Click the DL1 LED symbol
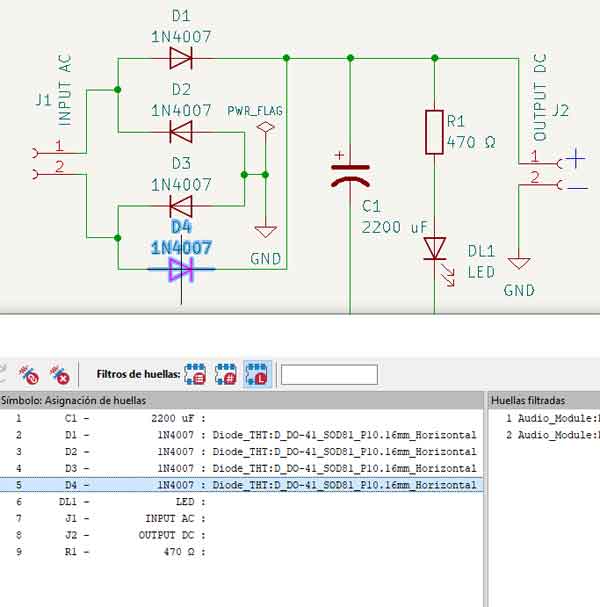This screenshot has height=607, width=600. (x=434, y=248)
